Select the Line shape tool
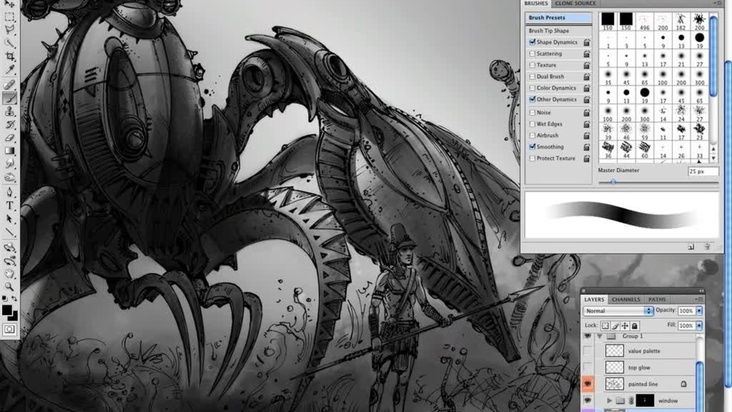This screenshot has width=732, height=412. [9, 232]
